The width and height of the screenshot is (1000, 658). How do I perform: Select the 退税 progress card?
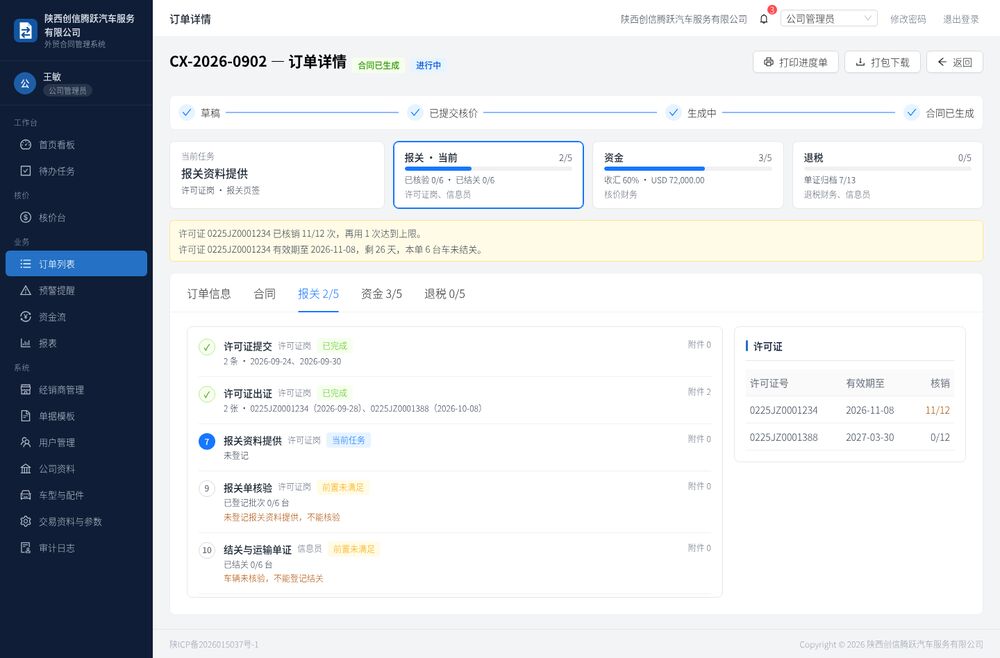click(887, 175)
